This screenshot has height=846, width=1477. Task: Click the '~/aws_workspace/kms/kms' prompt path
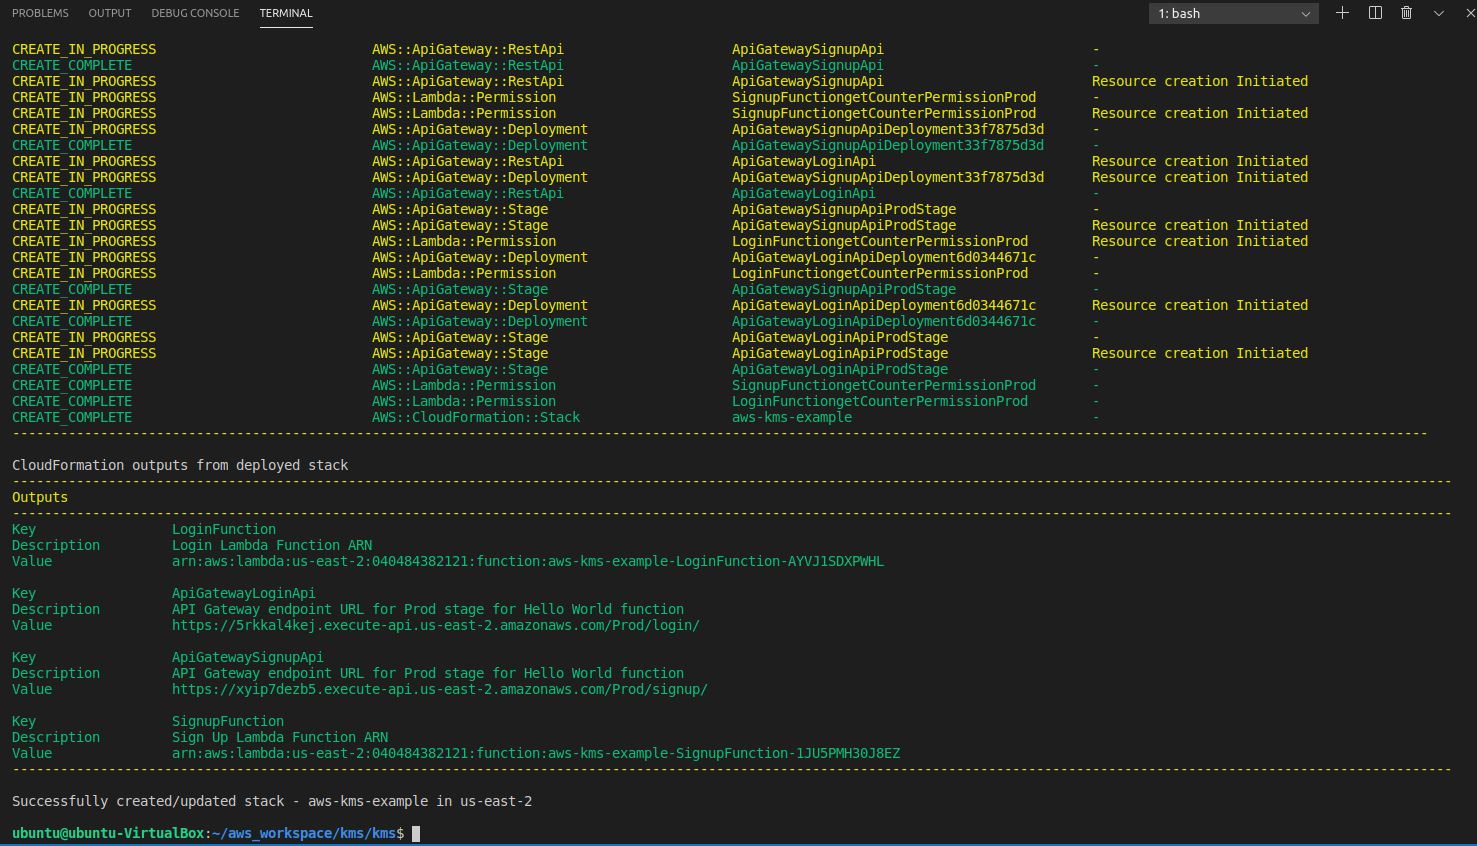coord(304,833)
